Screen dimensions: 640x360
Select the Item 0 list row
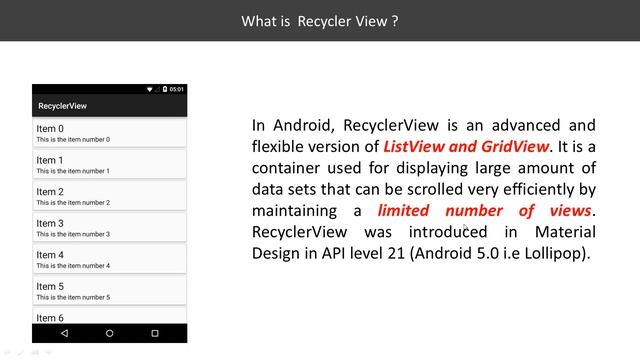point(109,133)
